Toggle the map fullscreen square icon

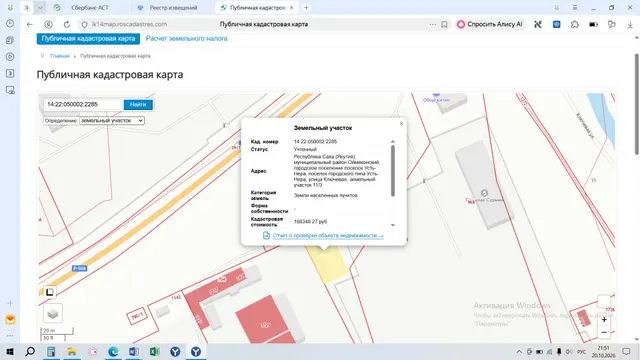point(49,292)
